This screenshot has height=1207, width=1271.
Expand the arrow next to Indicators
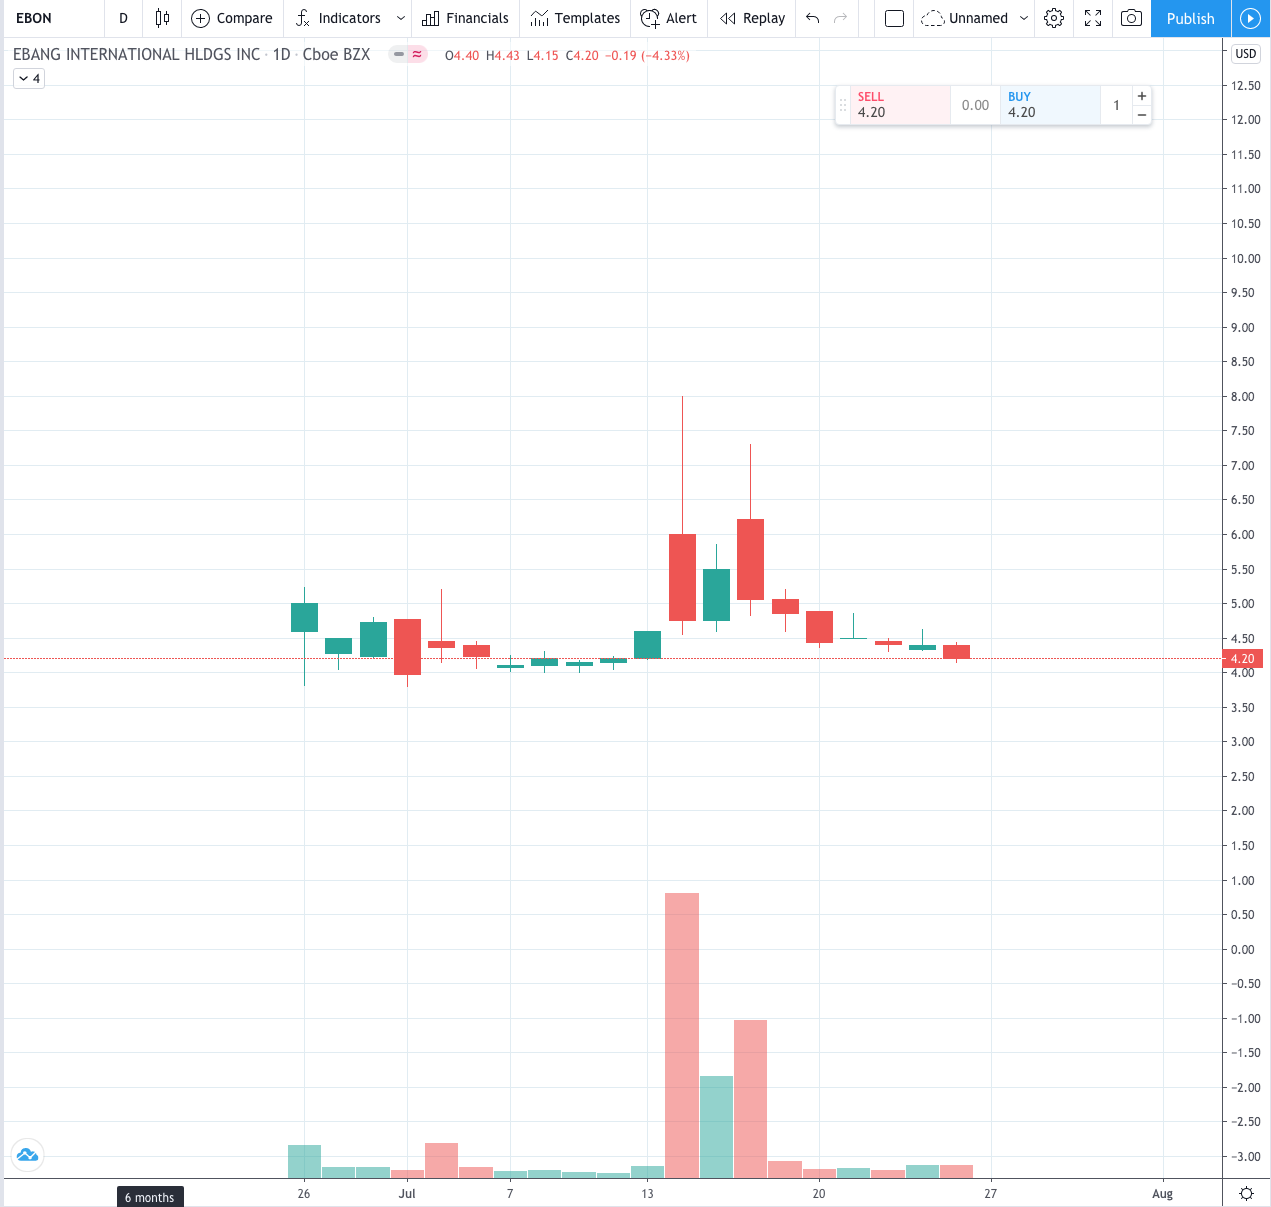click(400, 18)
